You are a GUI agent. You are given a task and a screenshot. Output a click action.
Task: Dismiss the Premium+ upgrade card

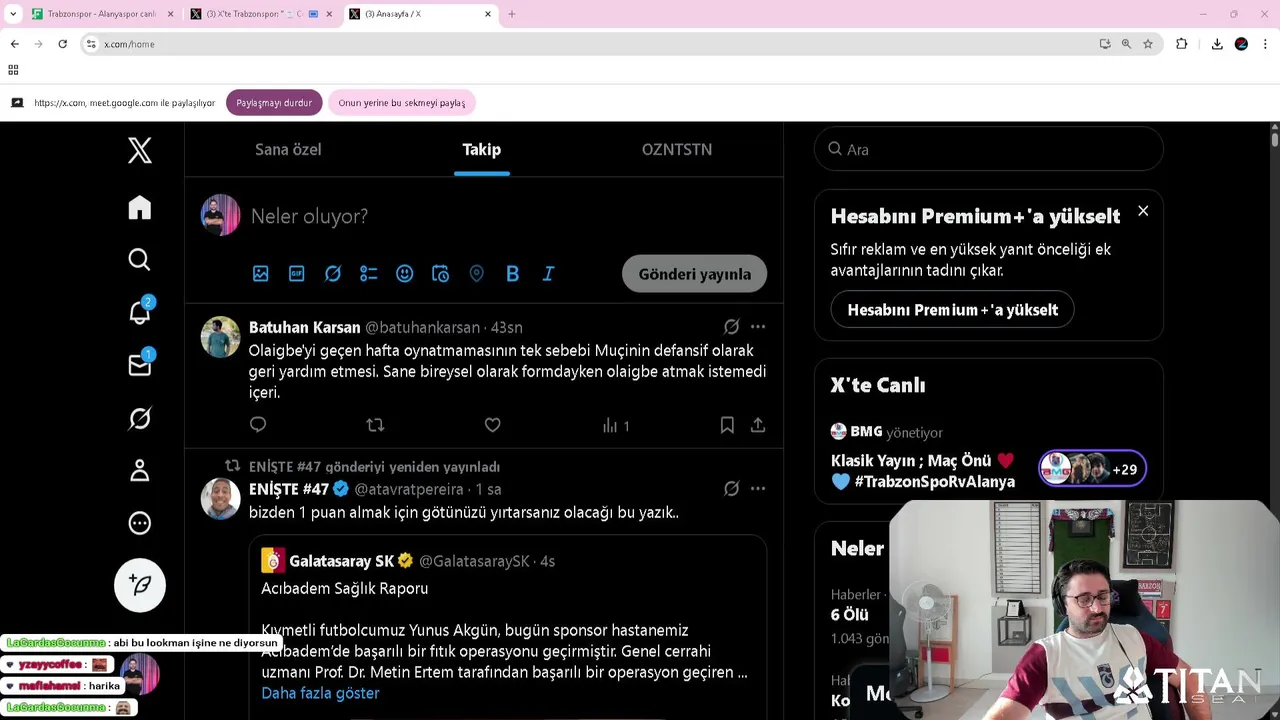(1143, 211)
